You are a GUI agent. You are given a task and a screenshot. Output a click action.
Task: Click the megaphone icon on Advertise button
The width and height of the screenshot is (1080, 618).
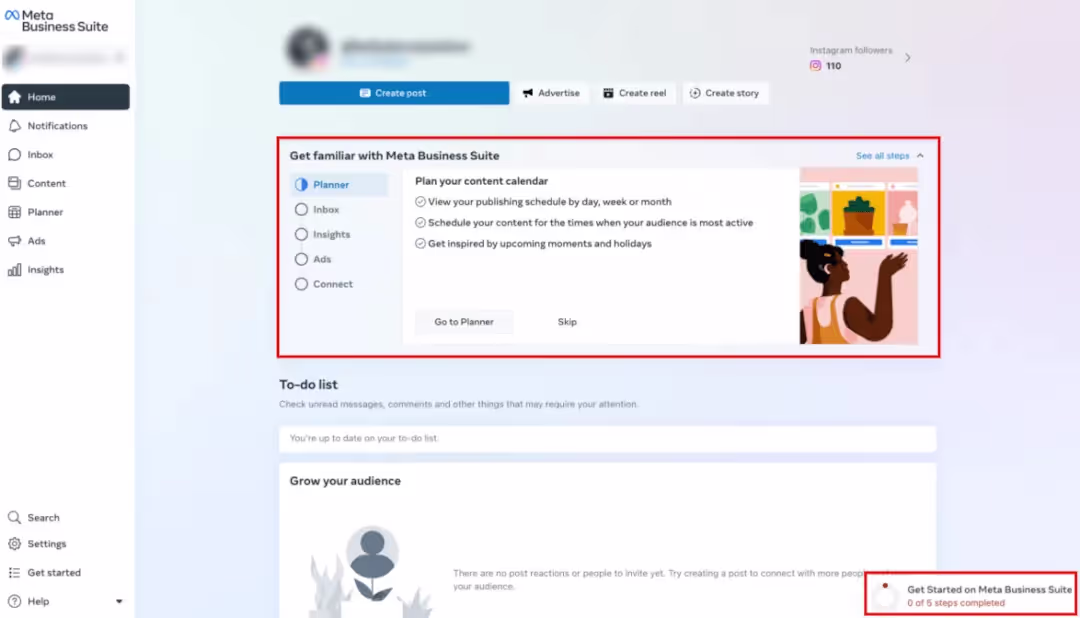[x=528, y=93]
